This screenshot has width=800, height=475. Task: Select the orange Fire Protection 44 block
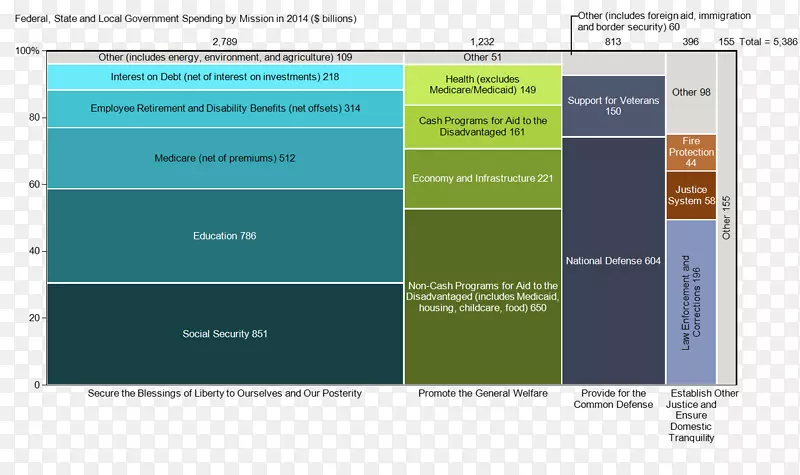click(x=691, y=152)
